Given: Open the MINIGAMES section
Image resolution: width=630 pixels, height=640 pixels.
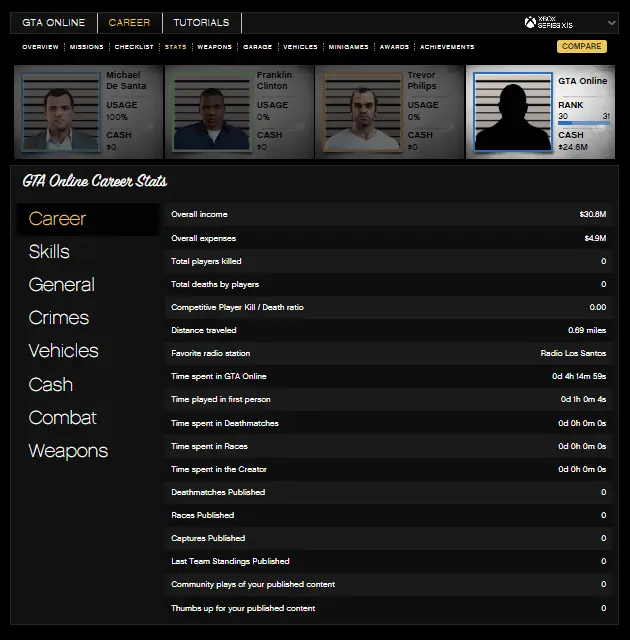Looking at the screenshot, I should click(348, 47).
